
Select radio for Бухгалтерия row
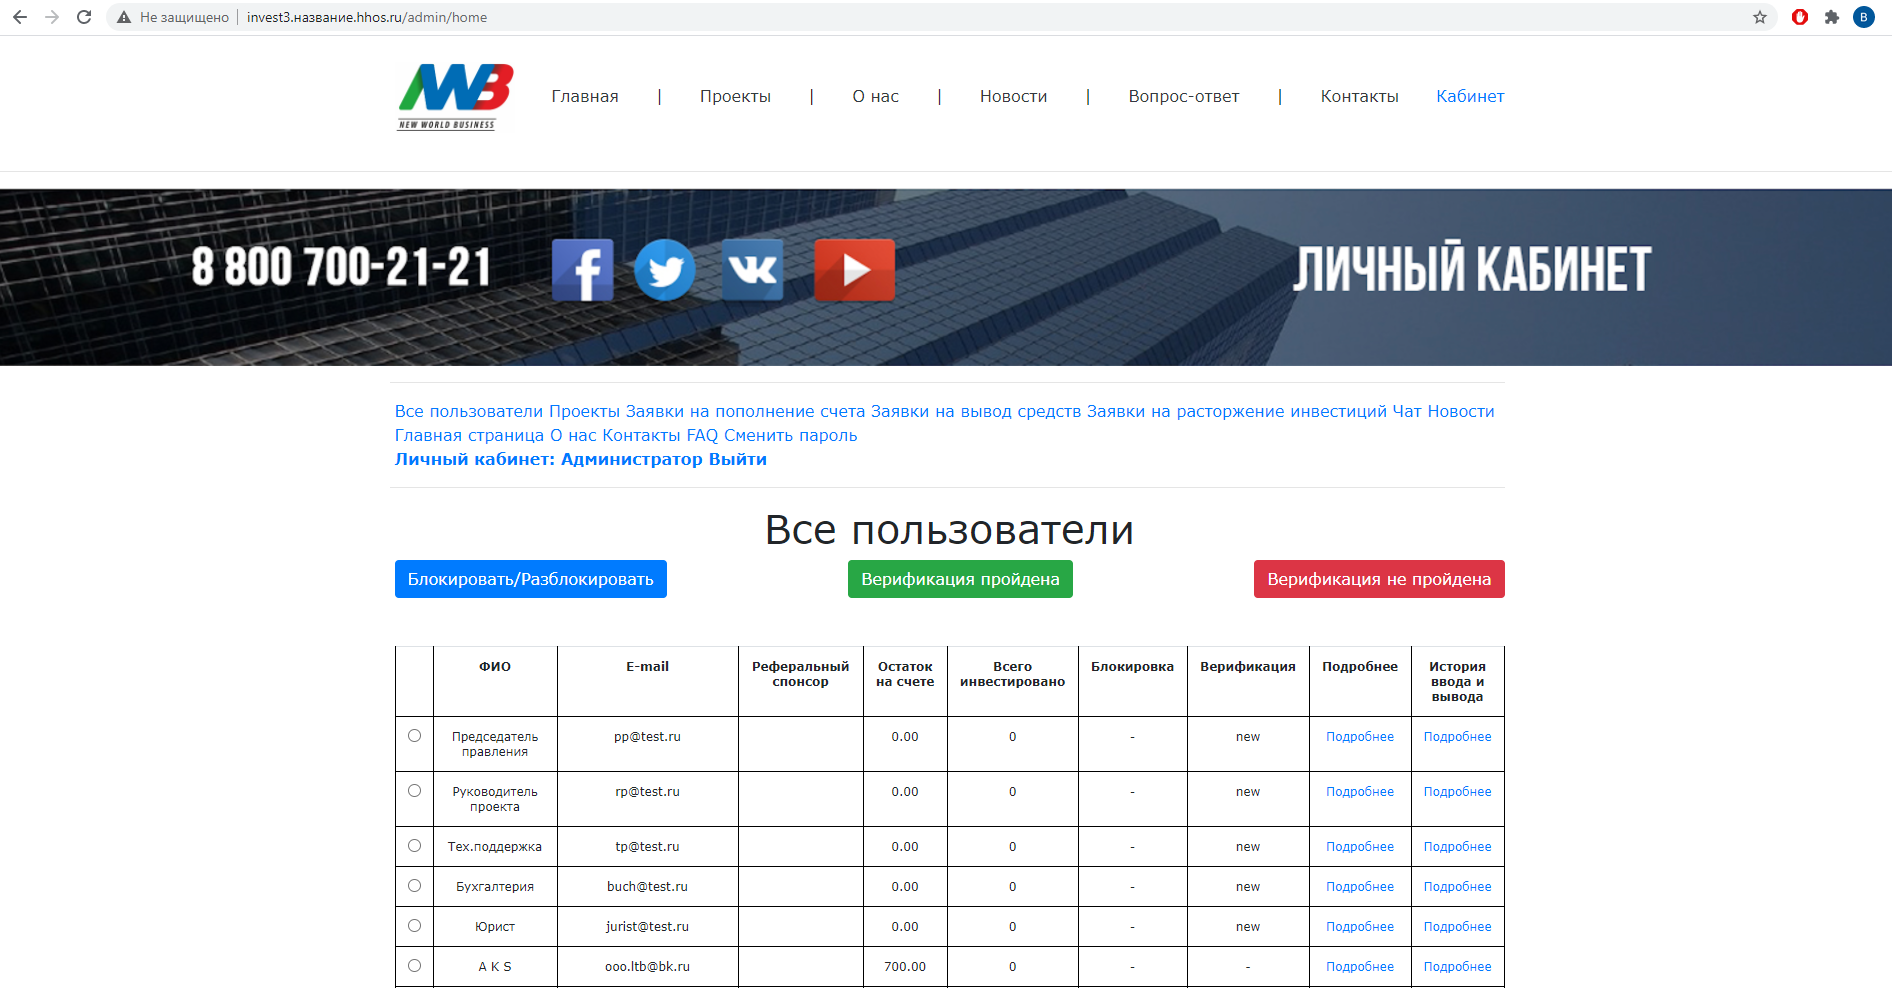(415, 886)
